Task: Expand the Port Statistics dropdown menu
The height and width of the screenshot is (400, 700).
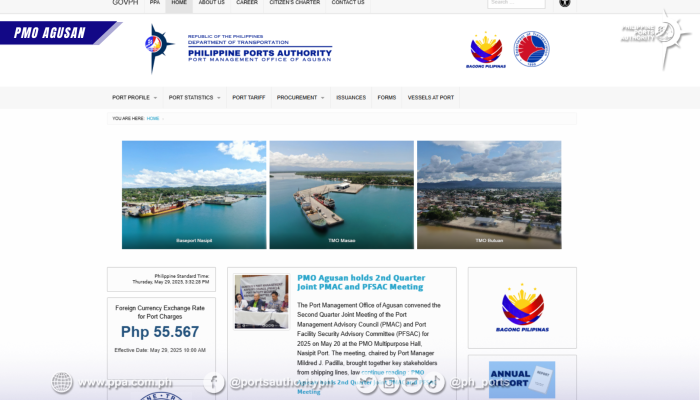Action: click(x=194, y=97)
